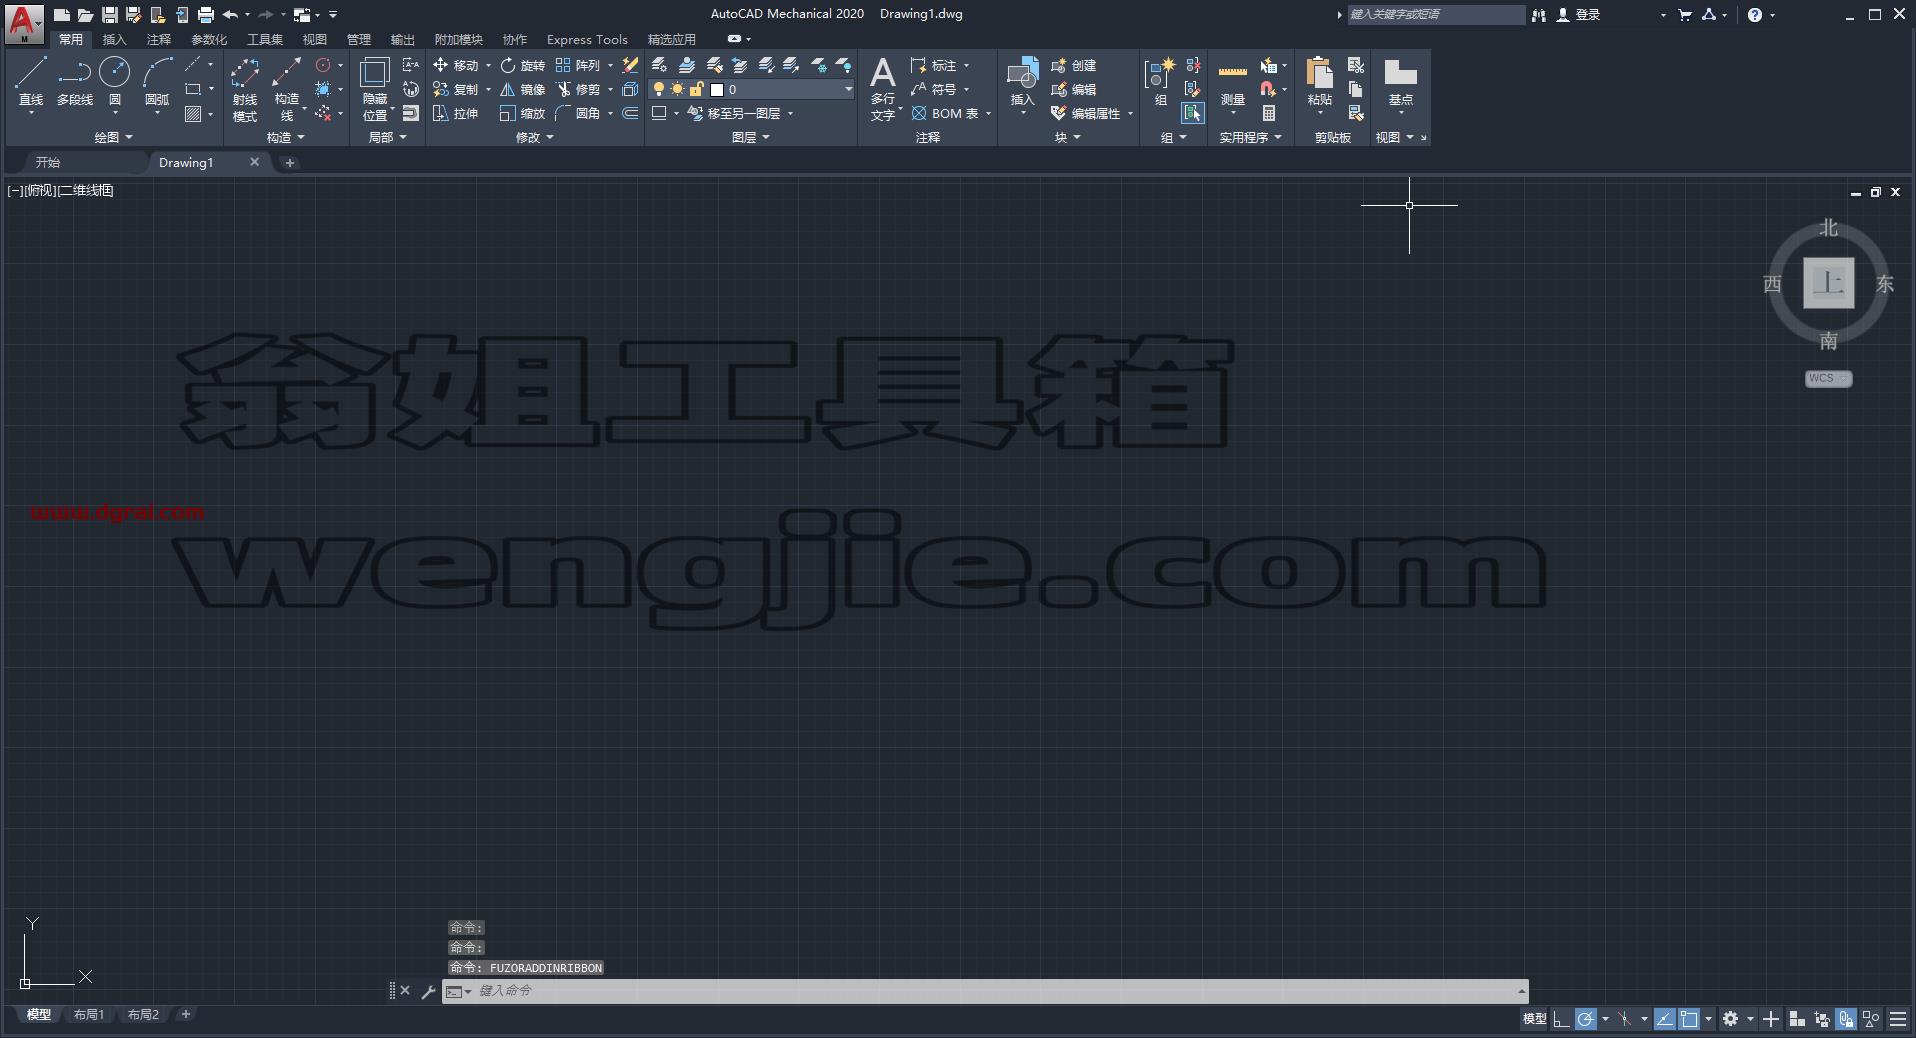
Task: Click 创建 block create tool
Action: pos(1074,65)
